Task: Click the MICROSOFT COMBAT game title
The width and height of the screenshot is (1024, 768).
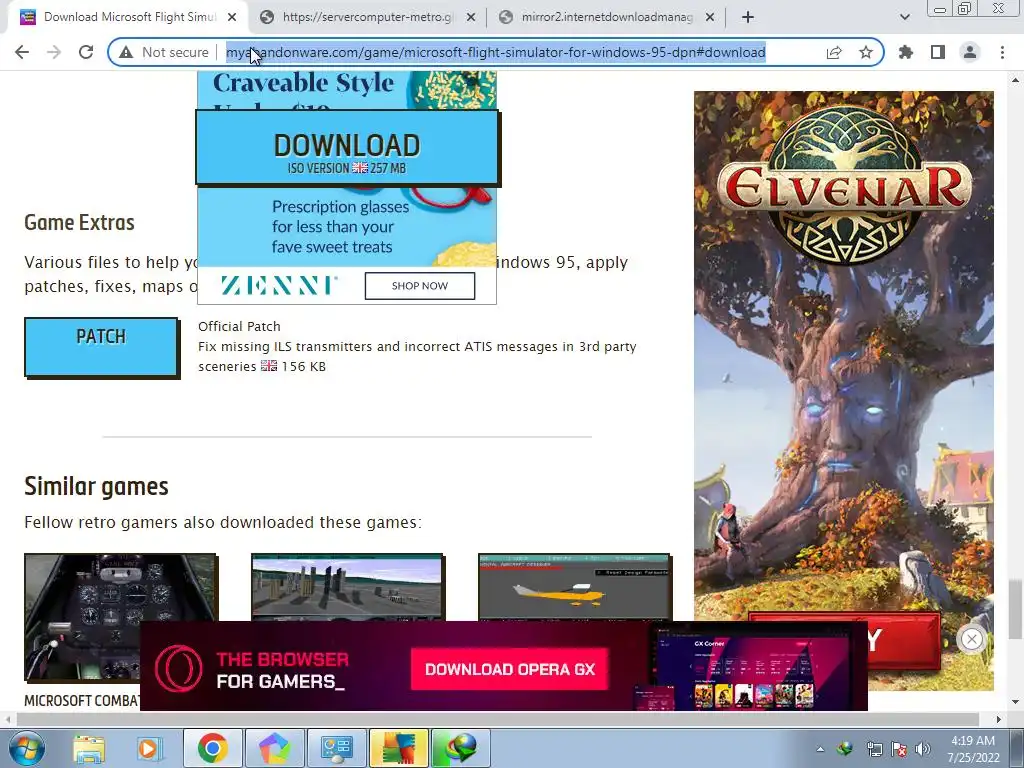Action: pos(82,701)
